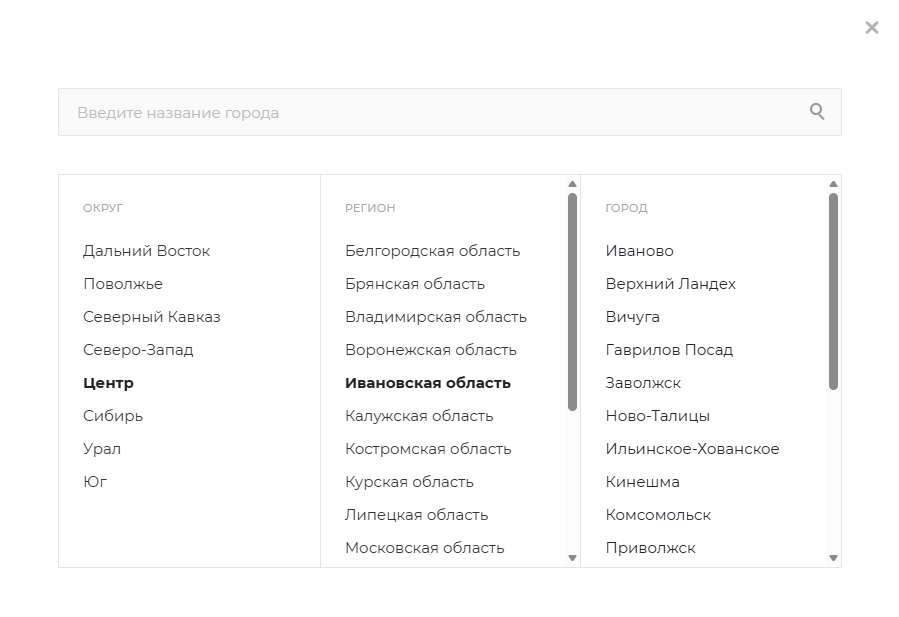The width and height of the screenshot is (899, 617).
Task: Select the Поволжье district
Action: (x=123, y=284)
